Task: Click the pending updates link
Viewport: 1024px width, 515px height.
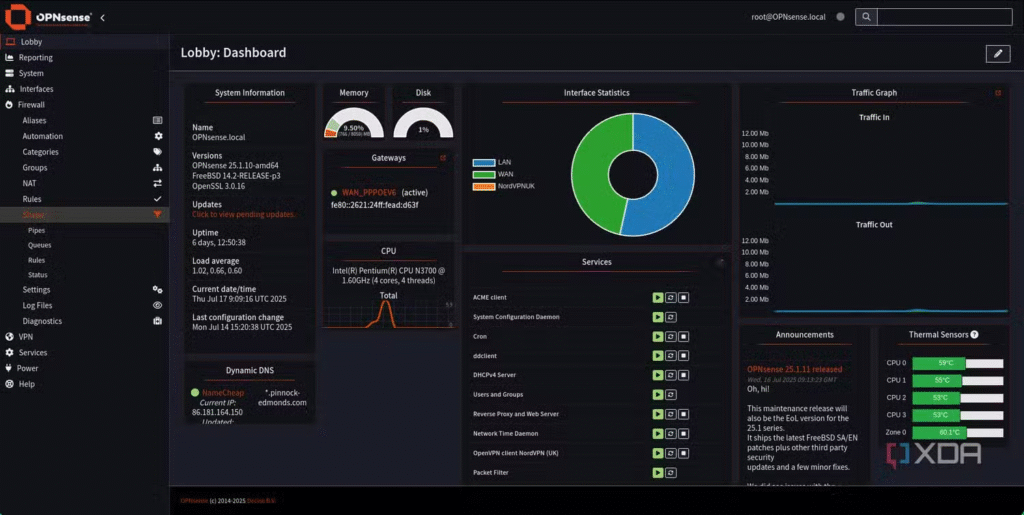Action: pos(243,215)
